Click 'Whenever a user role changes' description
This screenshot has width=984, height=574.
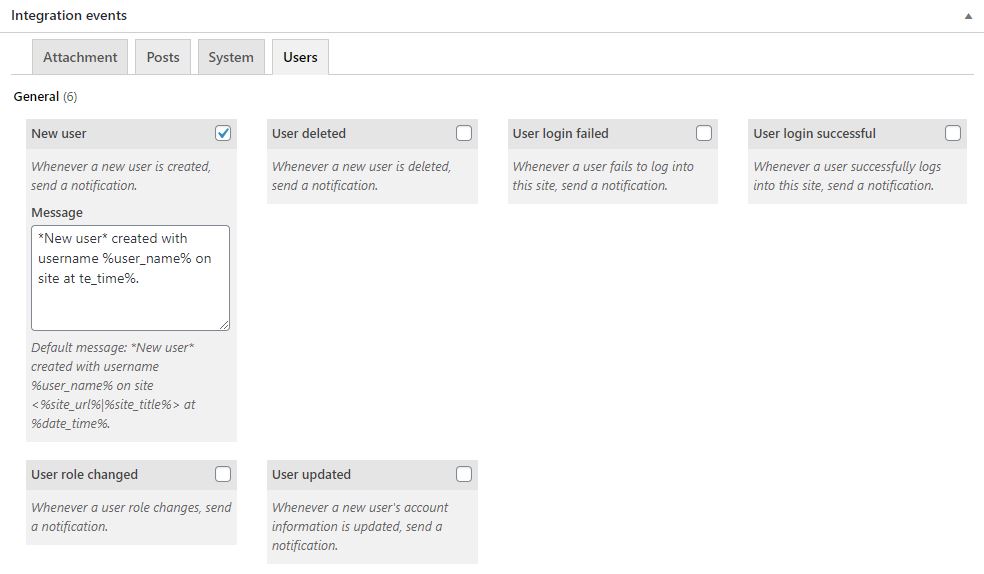[131, 517]
